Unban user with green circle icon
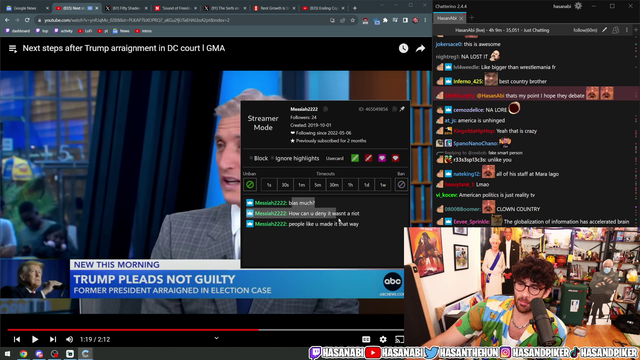The width and height of the screenshot is (640, 360). click(250, 184)
